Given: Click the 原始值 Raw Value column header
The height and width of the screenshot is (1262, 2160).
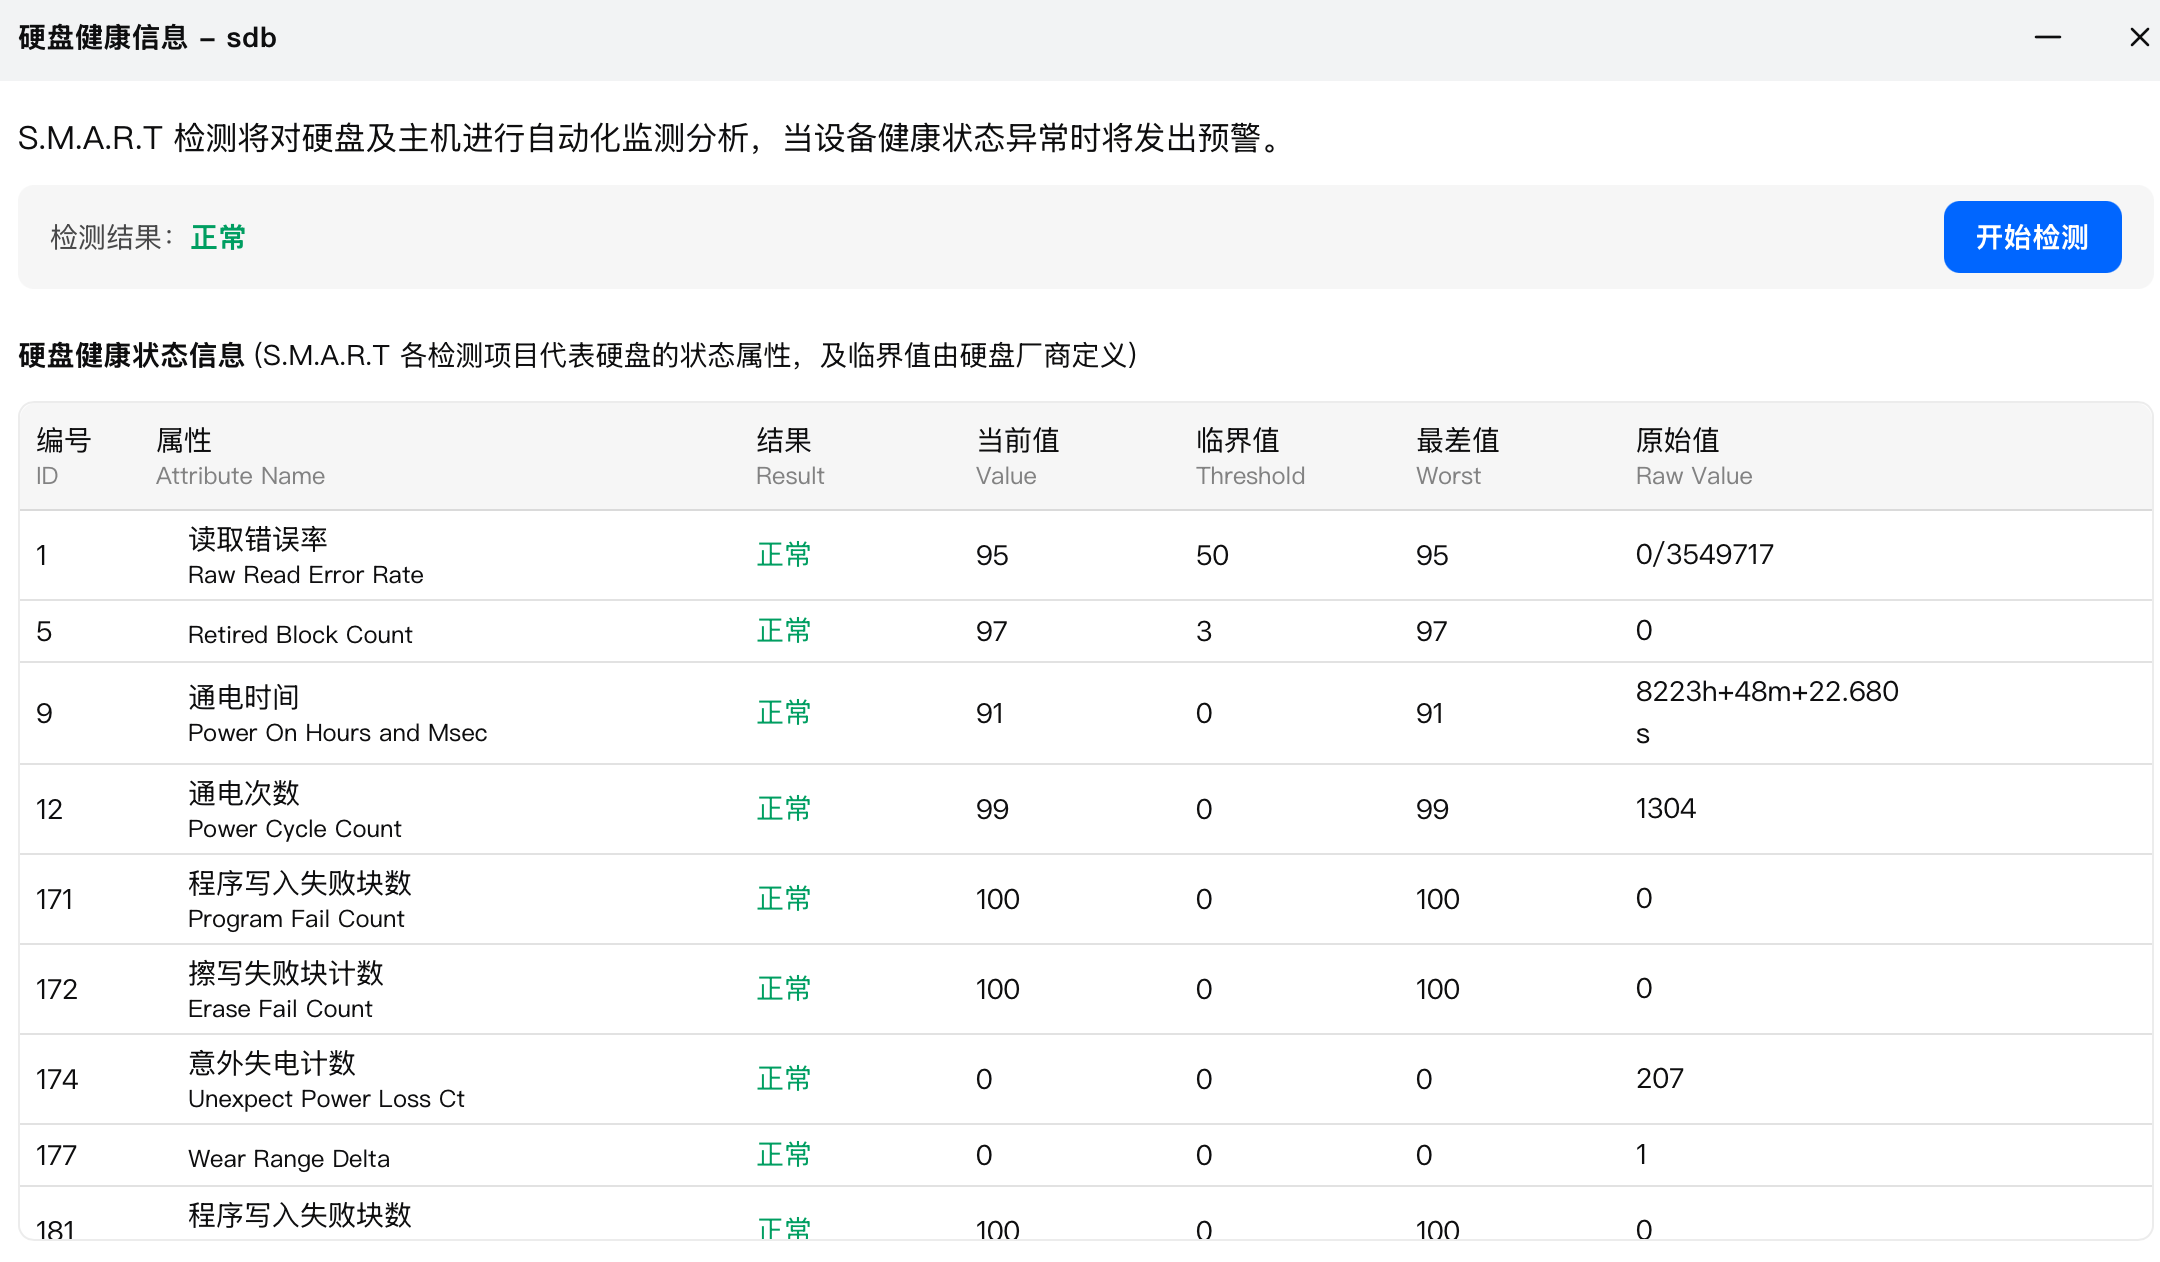Looking at the screenshot, I should [1693, 456].
